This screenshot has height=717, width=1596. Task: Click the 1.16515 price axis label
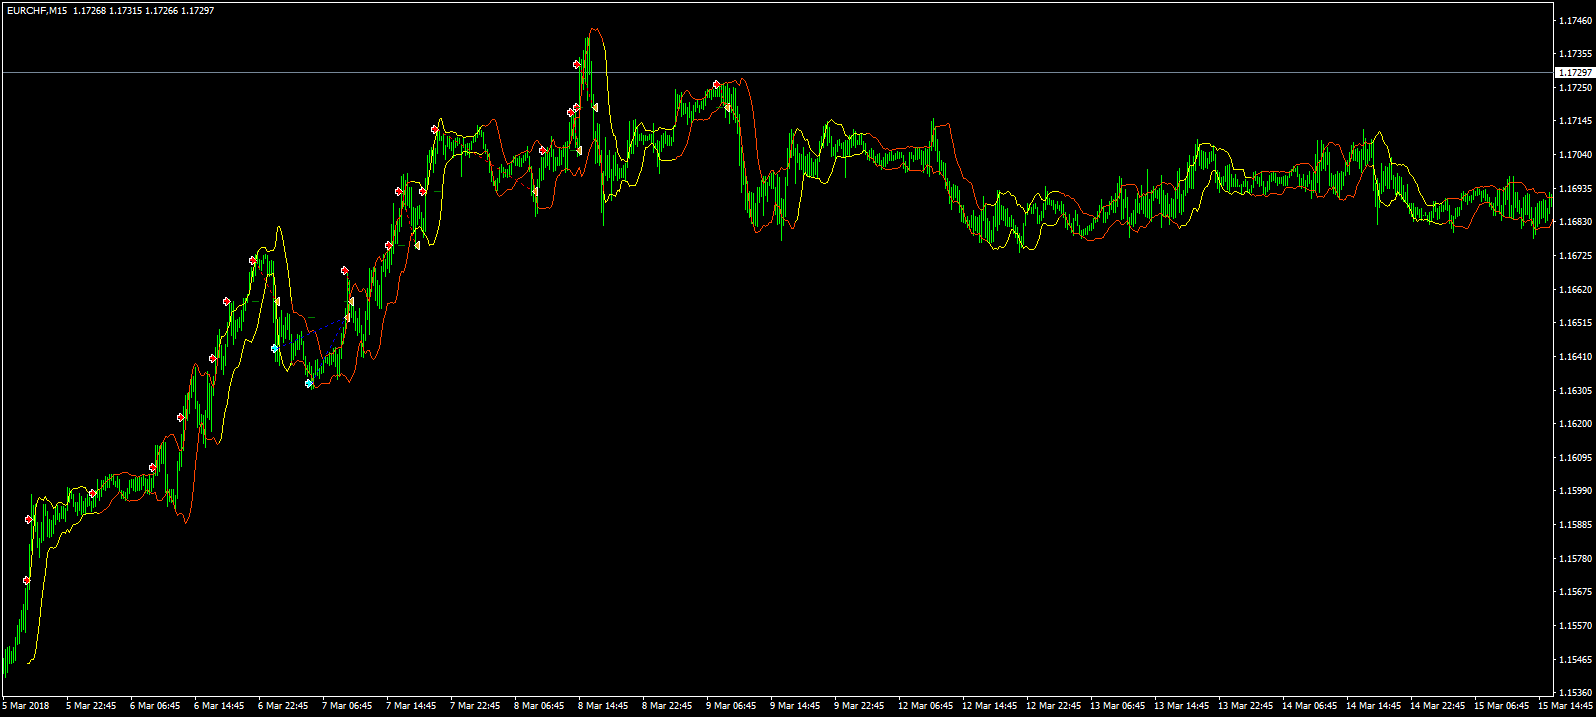(x=1576, y=323)
